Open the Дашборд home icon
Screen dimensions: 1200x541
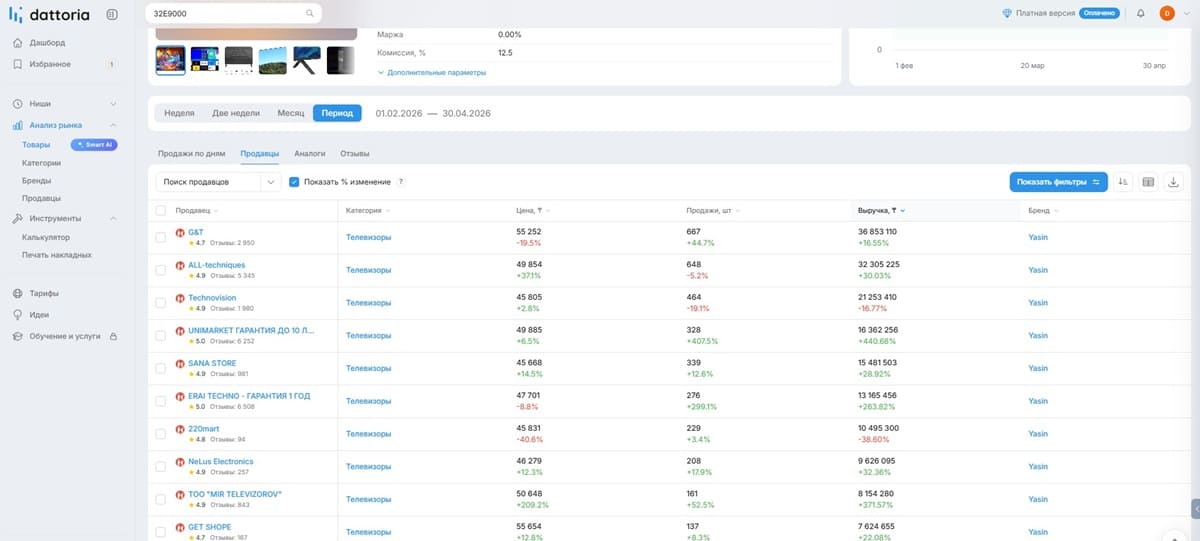click(18, 43)
